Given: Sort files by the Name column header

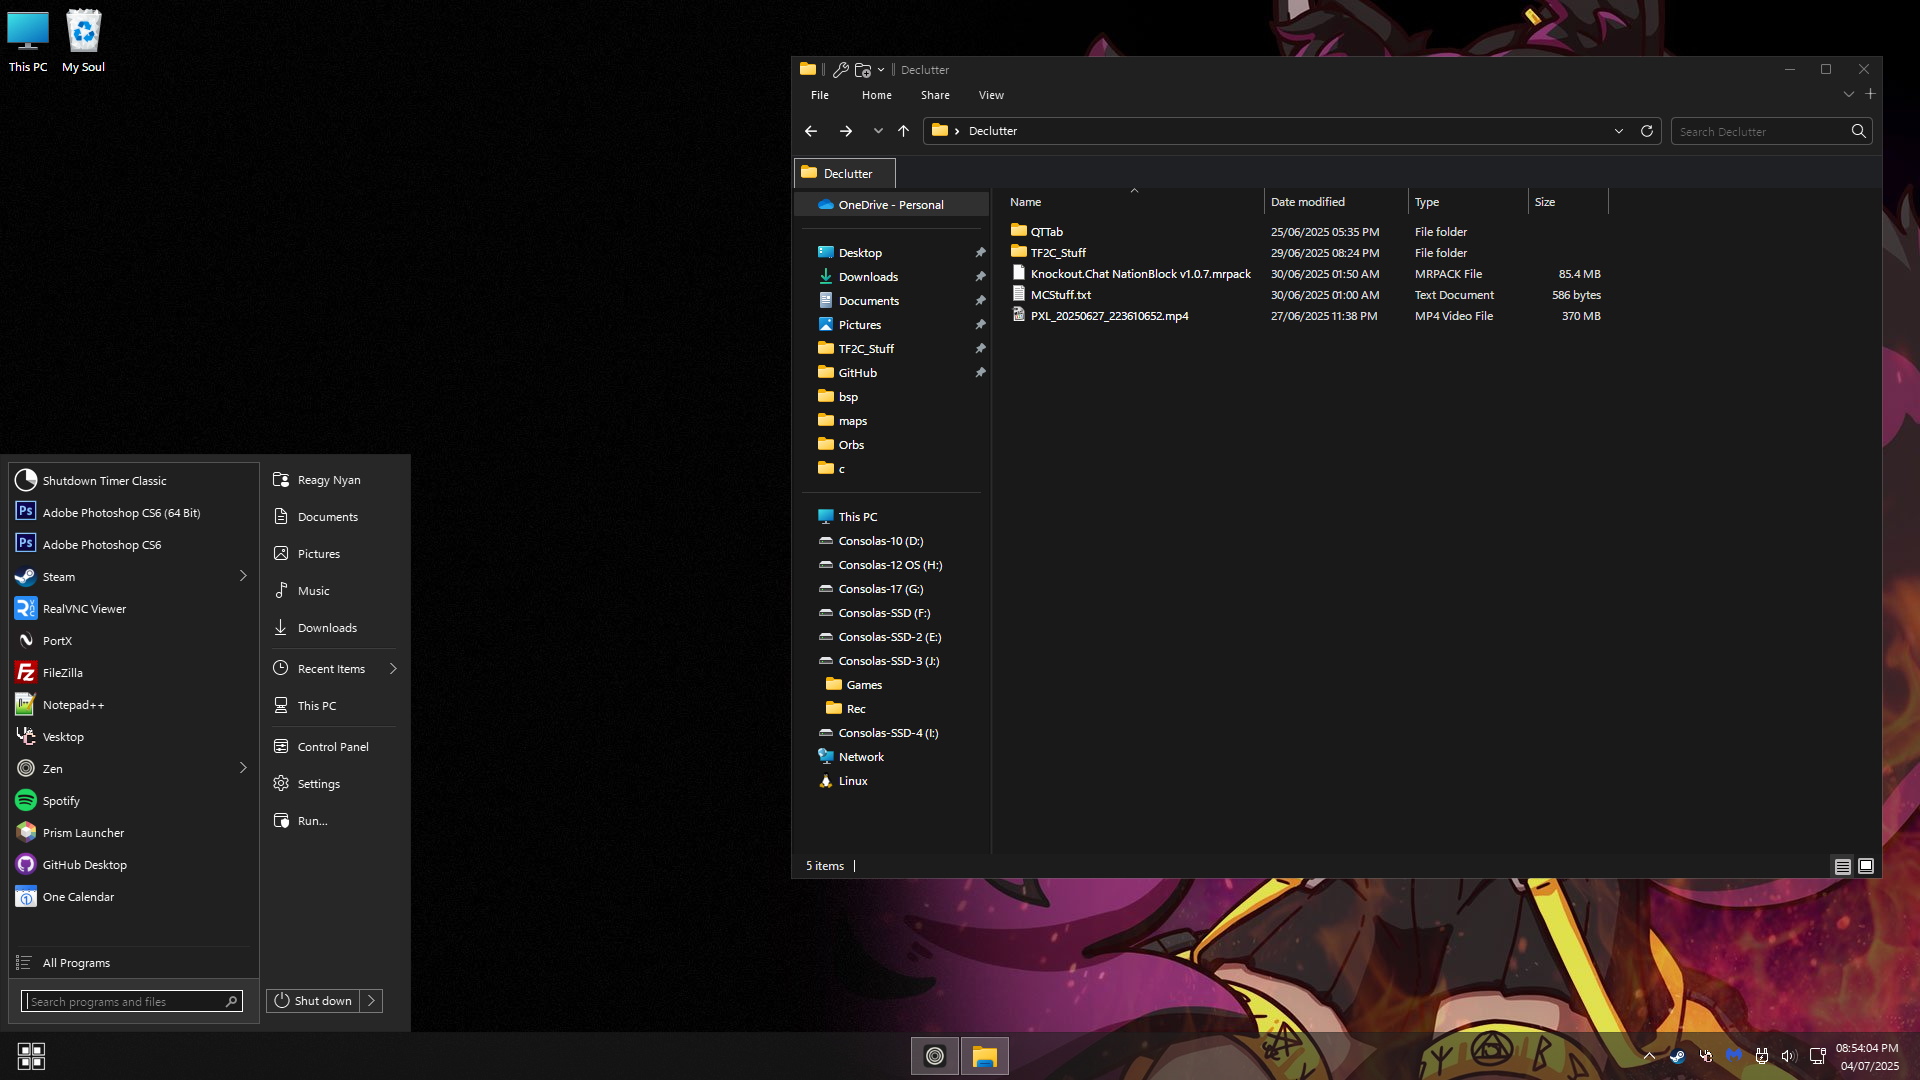Looking at the screenshot, I should (1134, 202).
